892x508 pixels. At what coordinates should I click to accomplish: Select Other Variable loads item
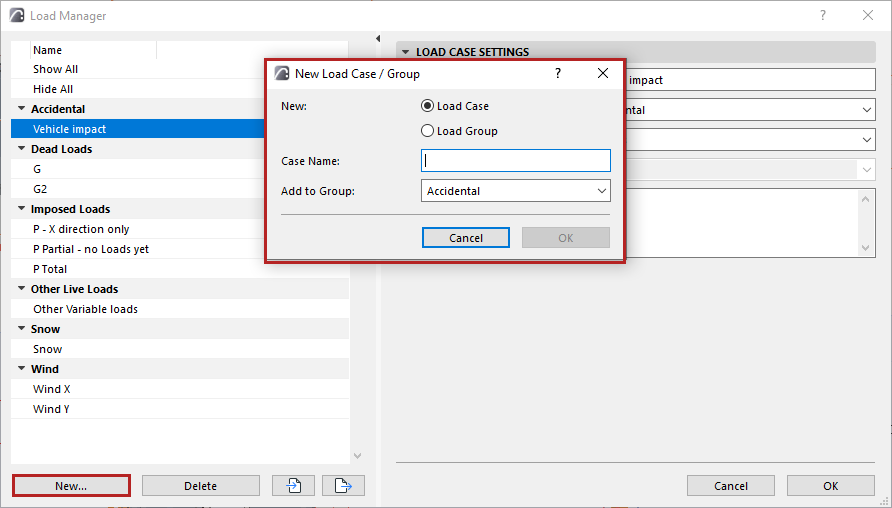point(180,309)
